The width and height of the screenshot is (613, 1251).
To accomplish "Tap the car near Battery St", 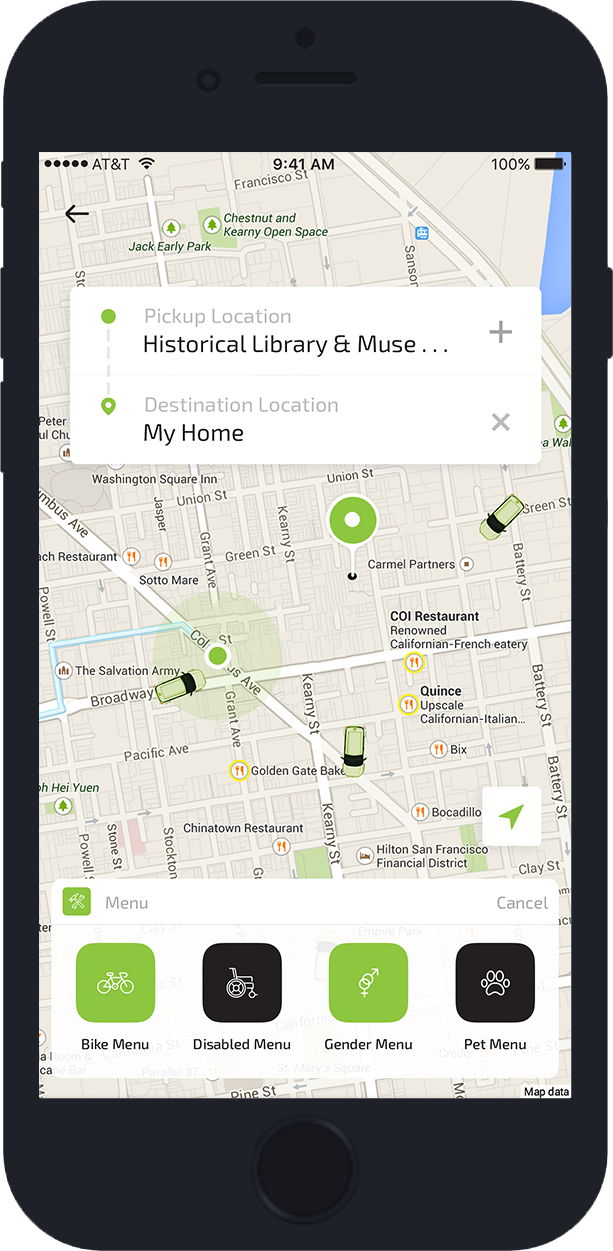I will [x=501, y=517].
